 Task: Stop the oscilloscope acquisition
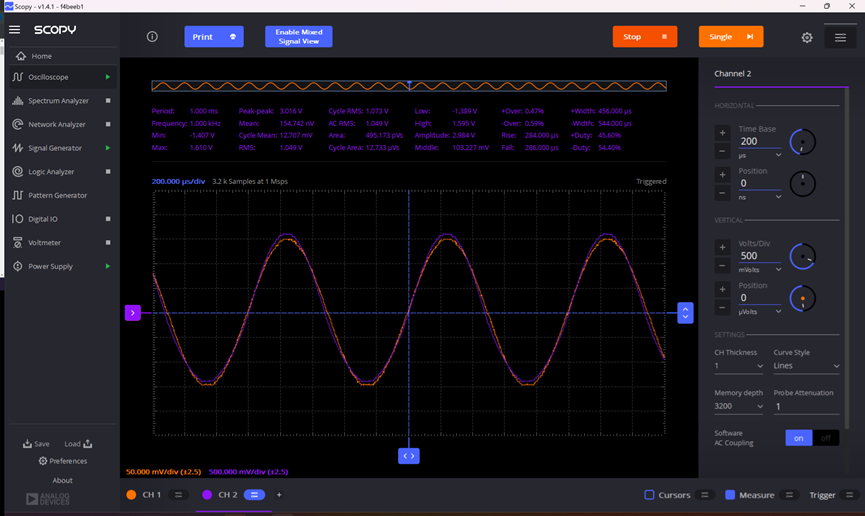pos(645,36)
